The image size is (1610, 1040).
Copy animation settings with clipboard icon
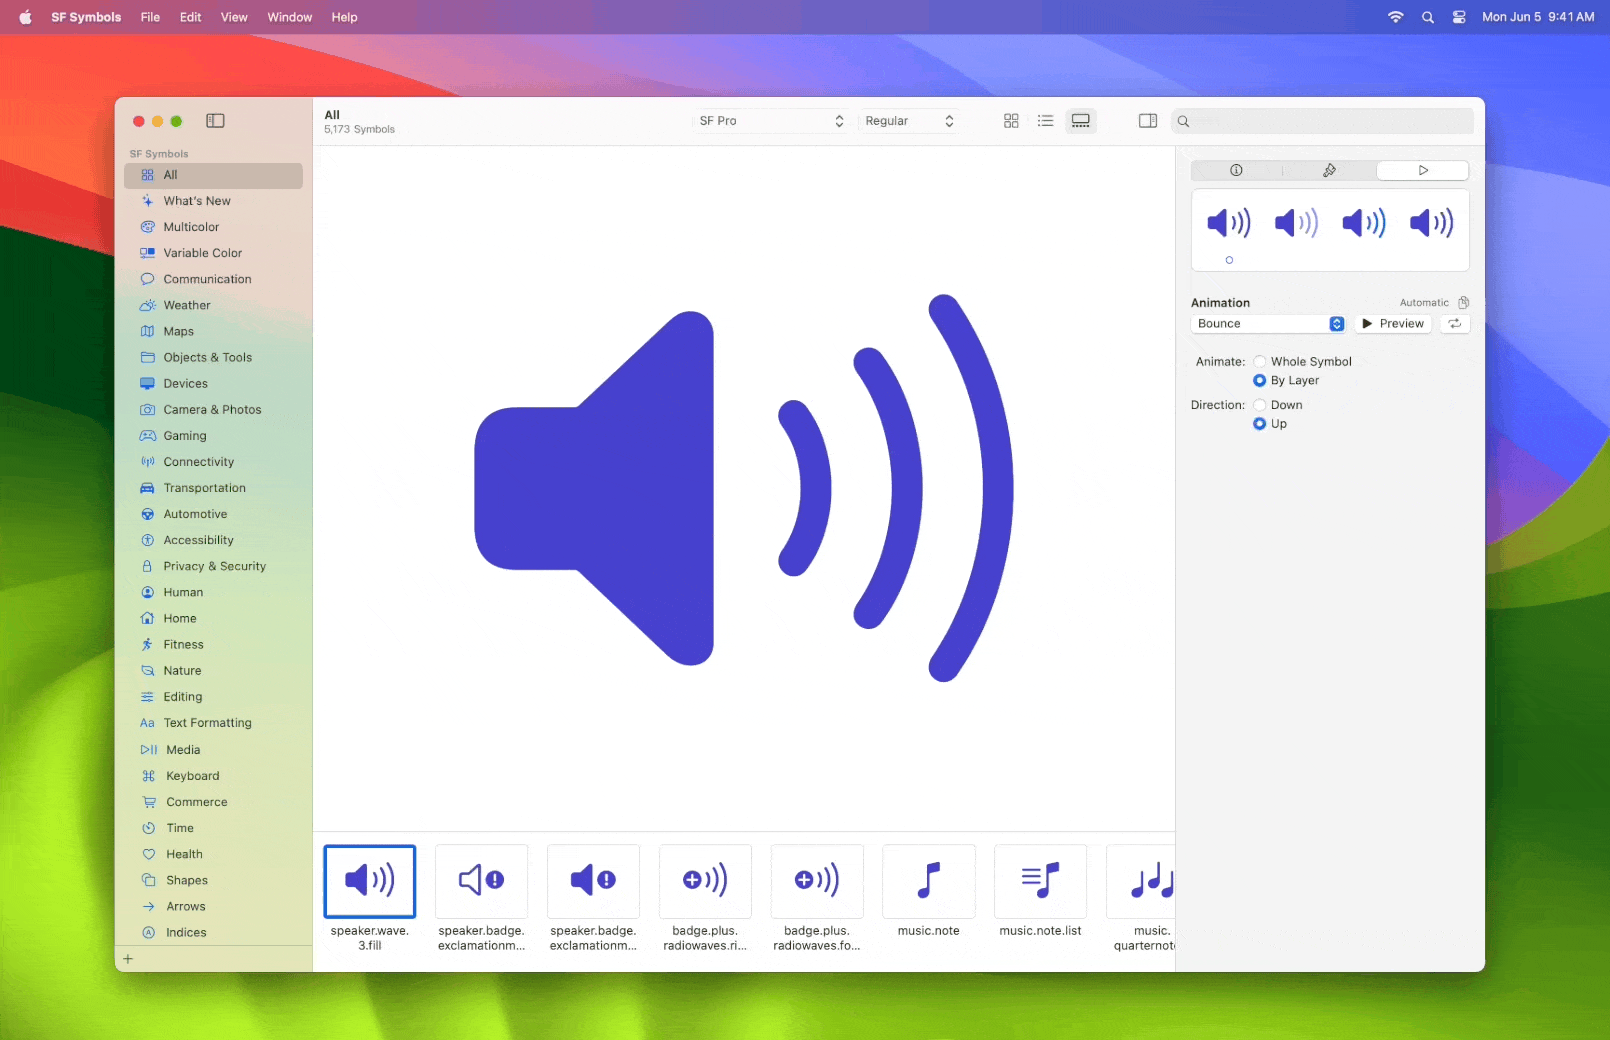pyautogui.click(x=1463, y=303)
